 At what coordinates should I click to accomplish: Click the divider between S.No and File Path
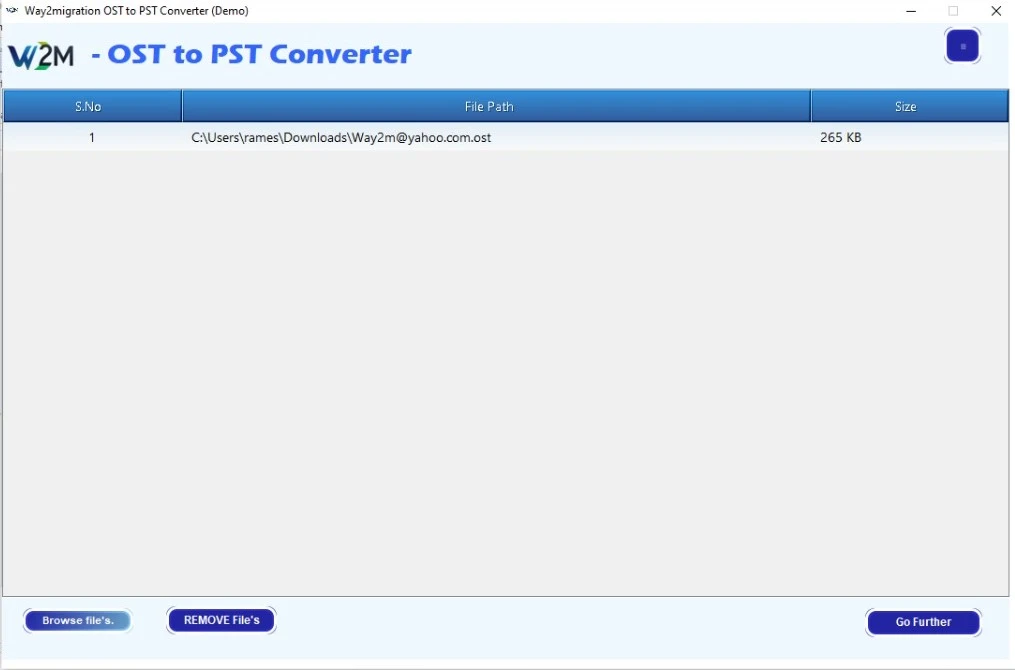coord(182,106)
